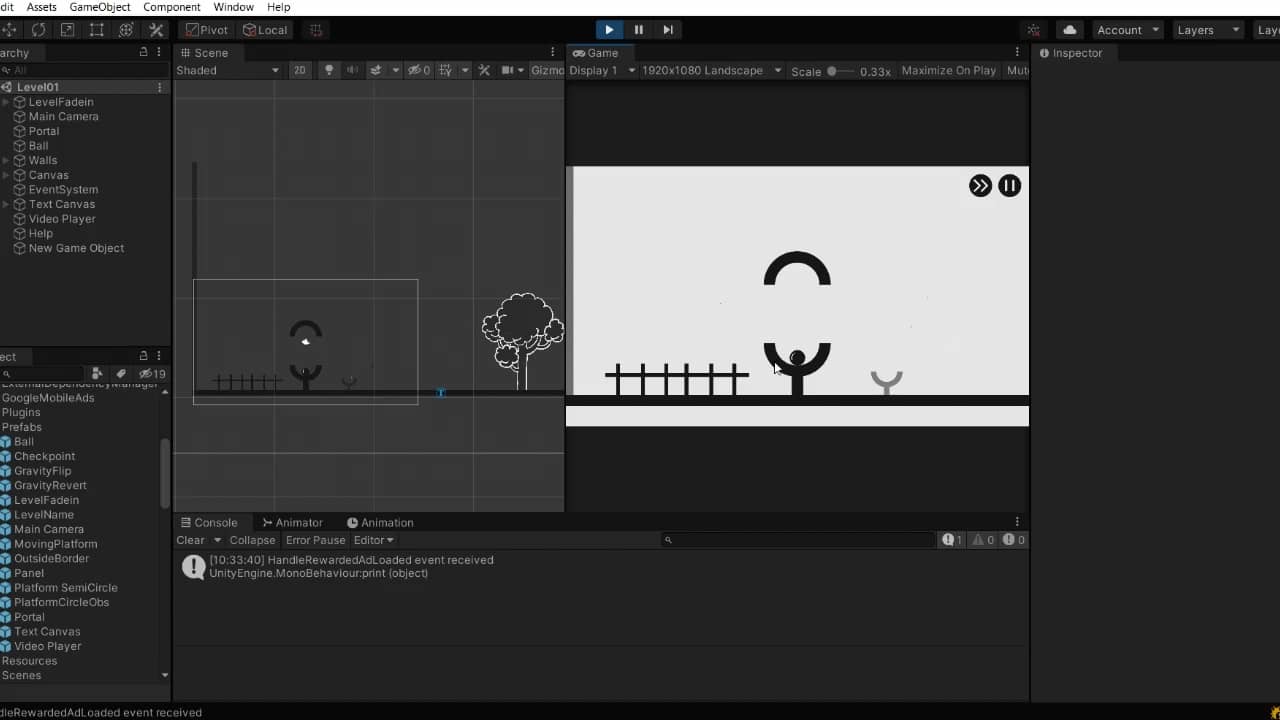
Task: Toggle Local handle rotation button
Action: pyautogui.click(x=266, y=30)
